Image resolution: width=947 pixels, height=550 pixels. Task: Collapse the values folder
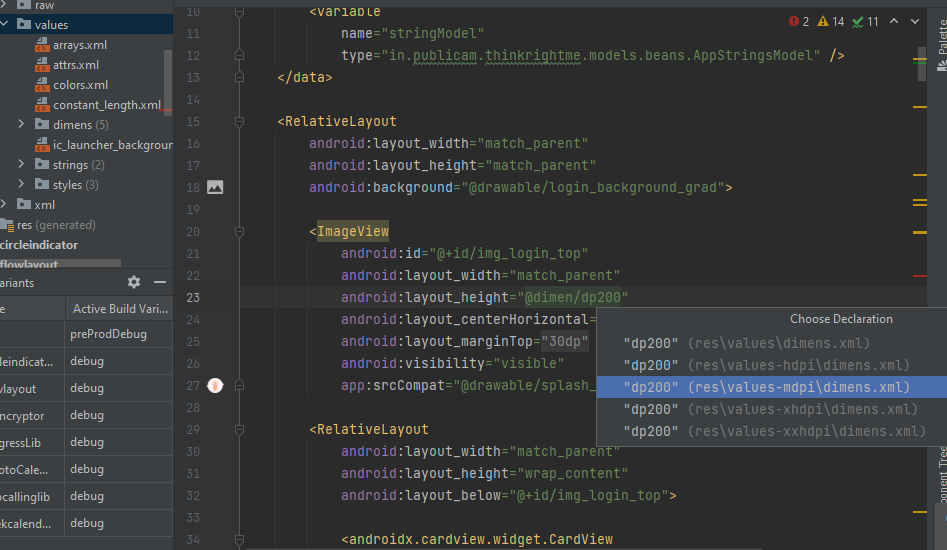(x=5, y=25)
